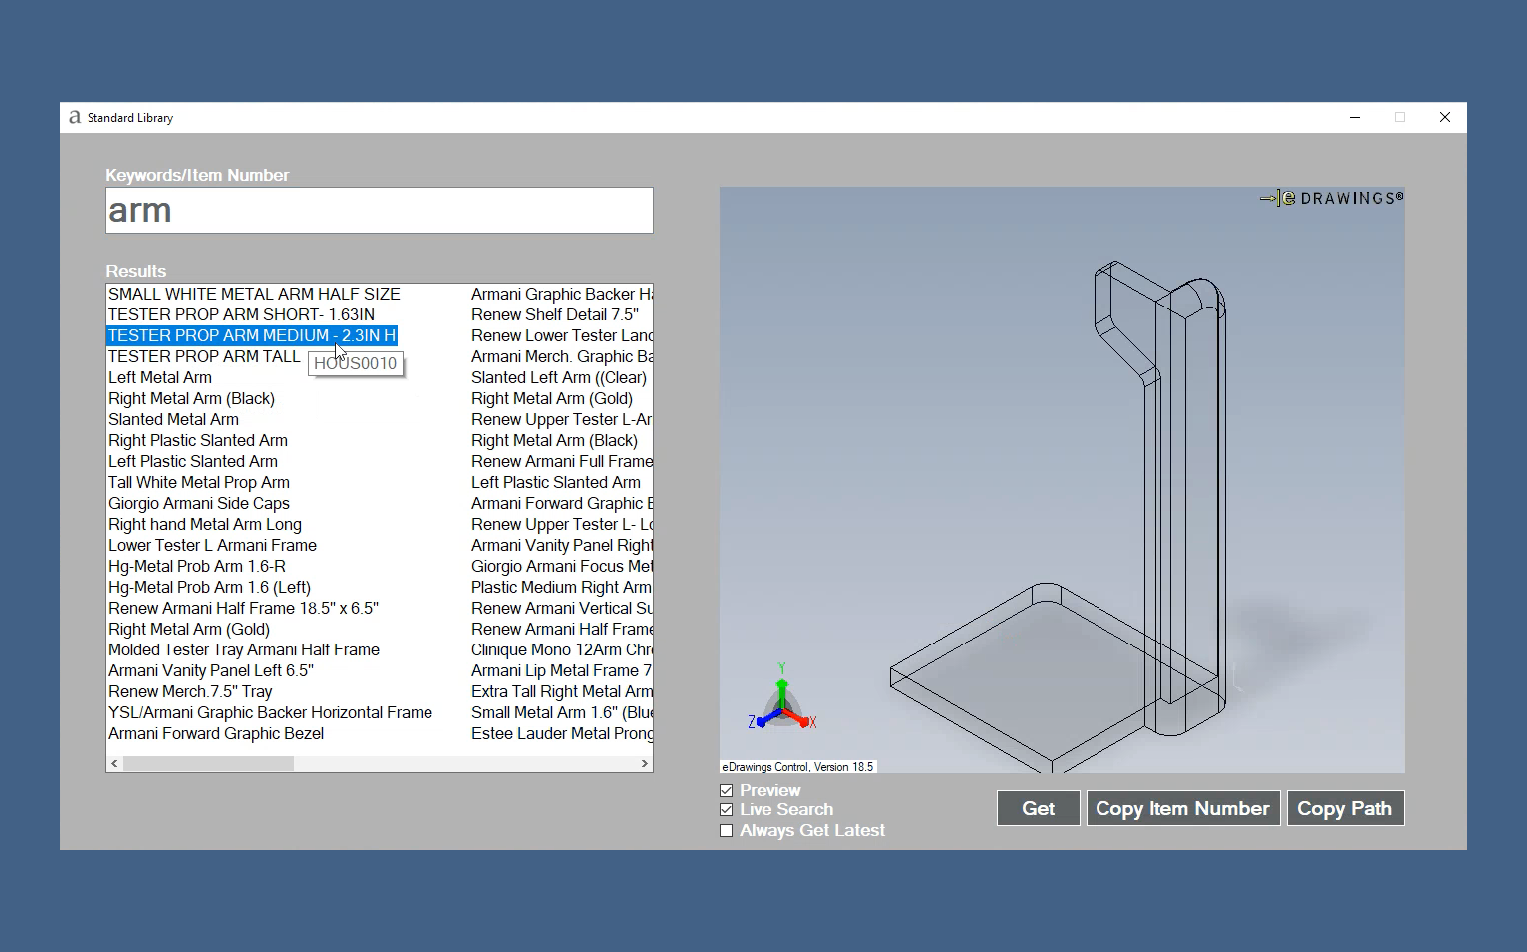Select the Left Metal Arm result

pos(160,377)
